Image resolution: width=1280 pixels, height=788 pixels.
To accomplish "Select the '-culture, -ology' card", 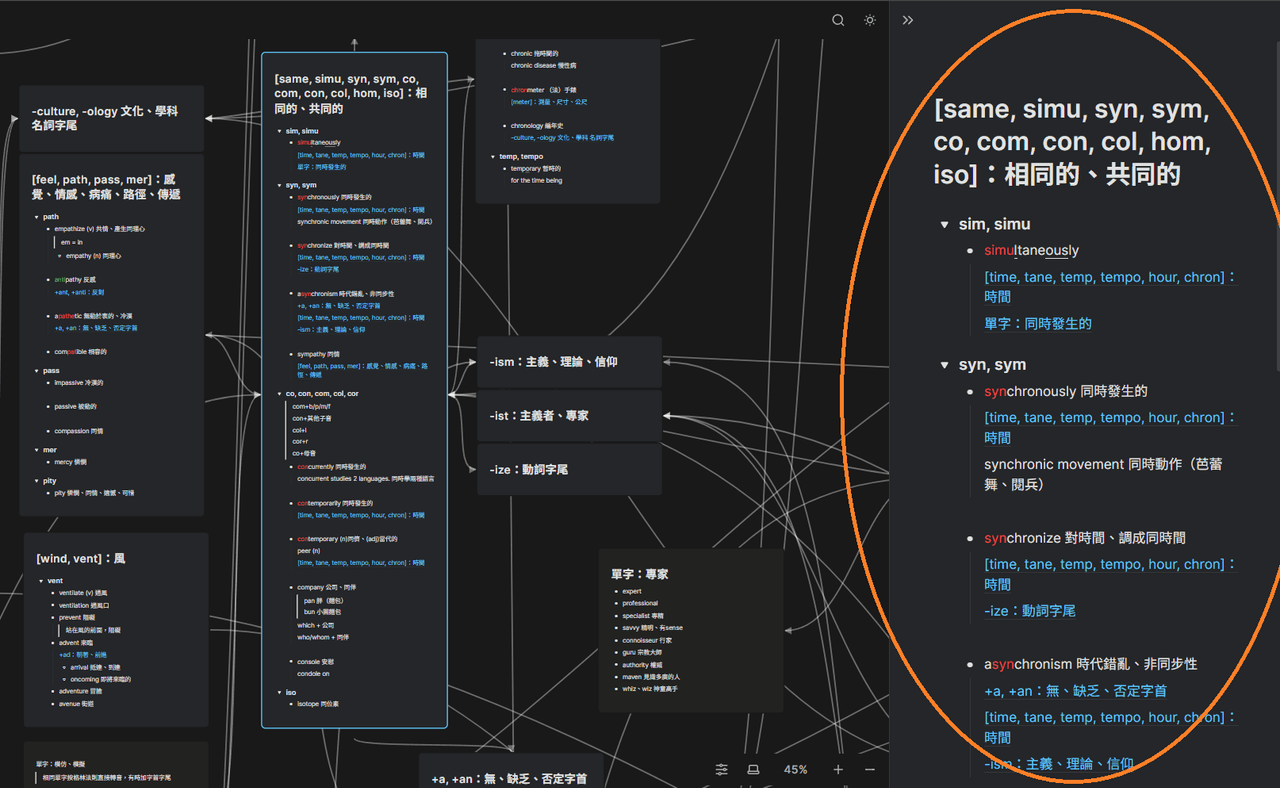I will (112, 118).
